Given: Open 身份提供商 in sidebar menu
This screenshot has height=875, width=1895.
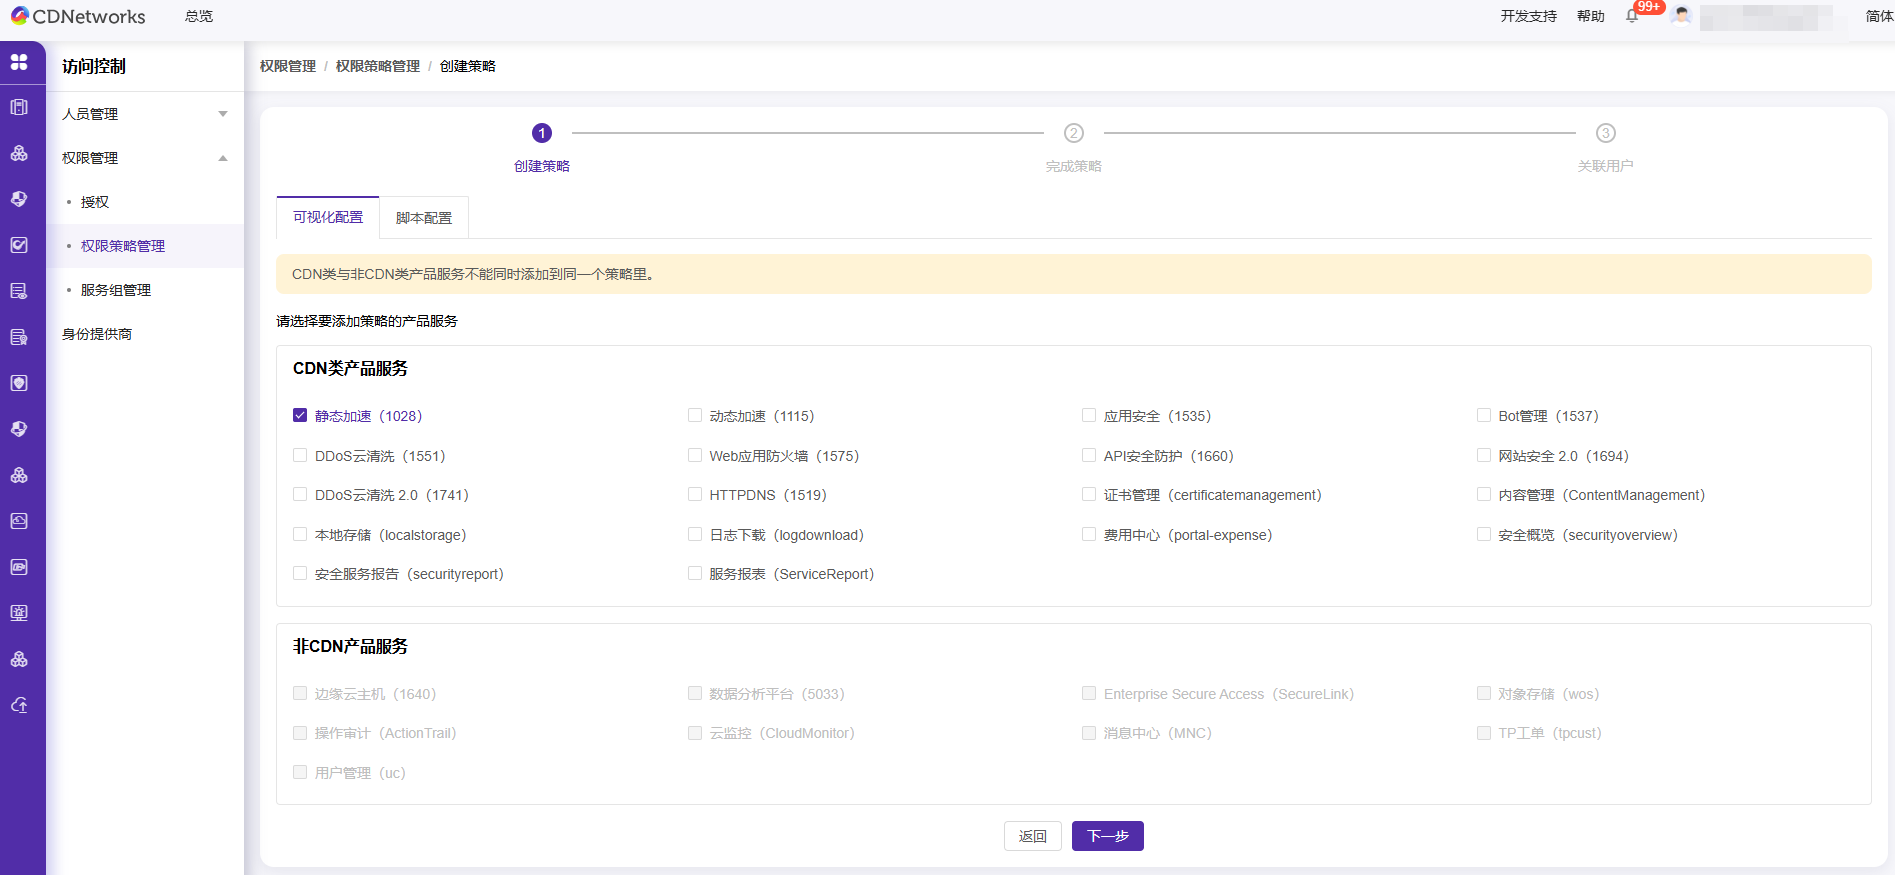Looking at the screenshot, I should click(97, 334).
